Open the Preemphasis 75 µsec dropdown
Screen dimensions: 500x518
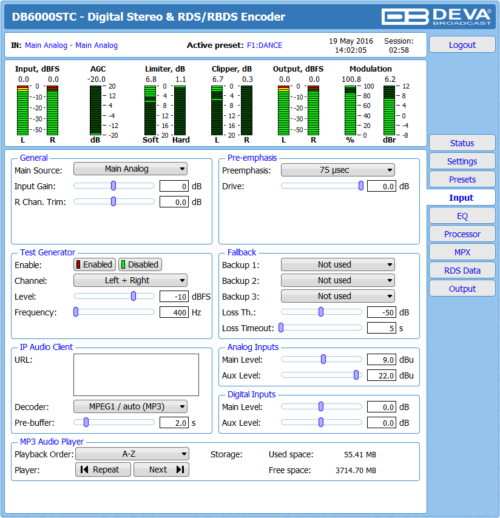click(x=338, y=170)
